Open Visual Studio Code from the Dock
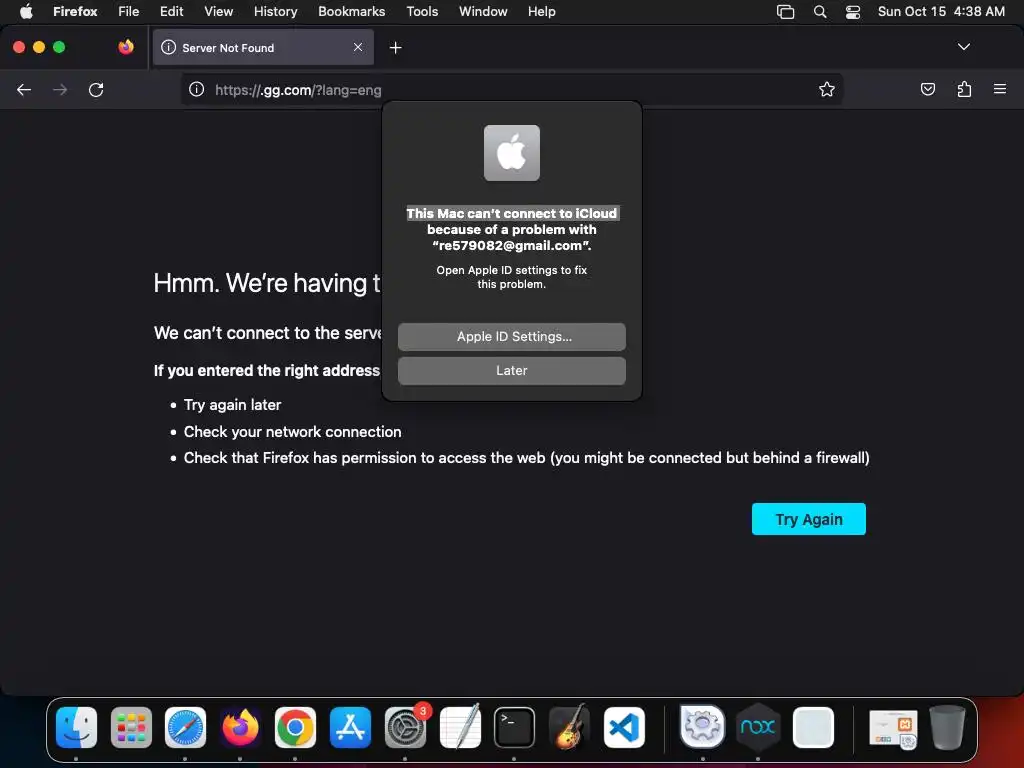This screenshot has height=768, width=1024. tap(624, 728)
